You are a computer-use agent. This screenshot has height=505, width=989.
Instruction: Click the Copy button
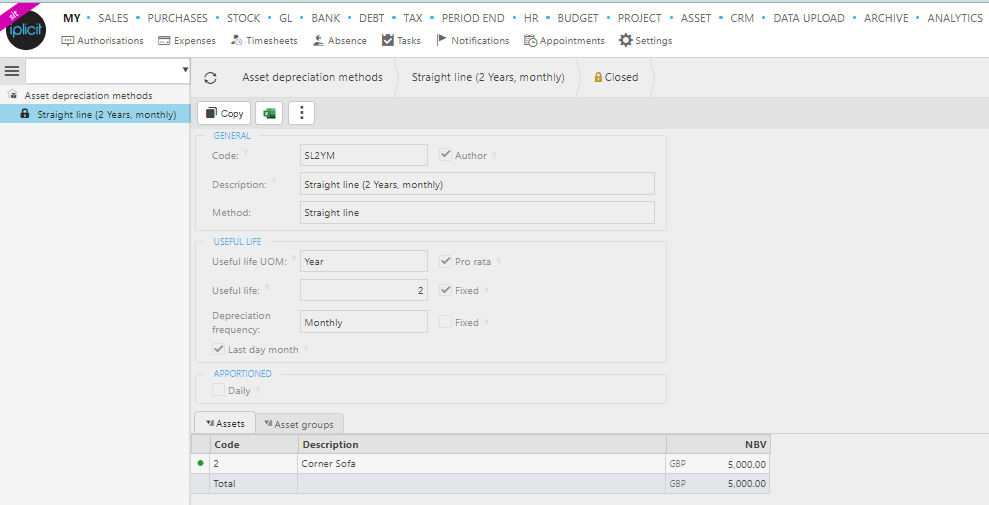224,113
